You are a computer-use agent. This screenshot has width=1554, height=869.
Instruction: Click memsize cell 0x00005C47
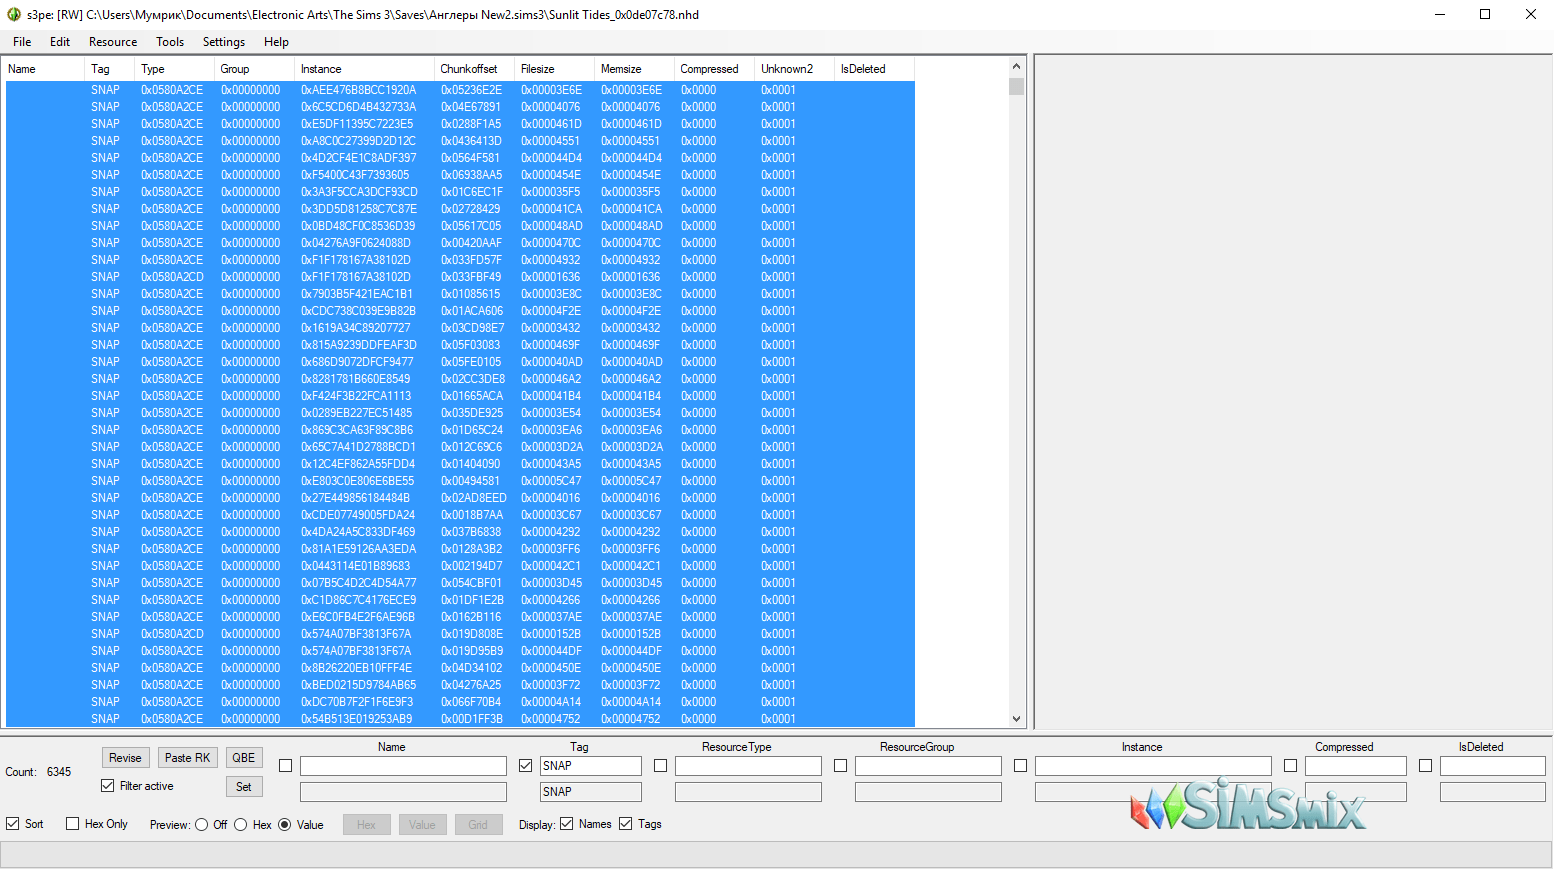coord(631,481)
